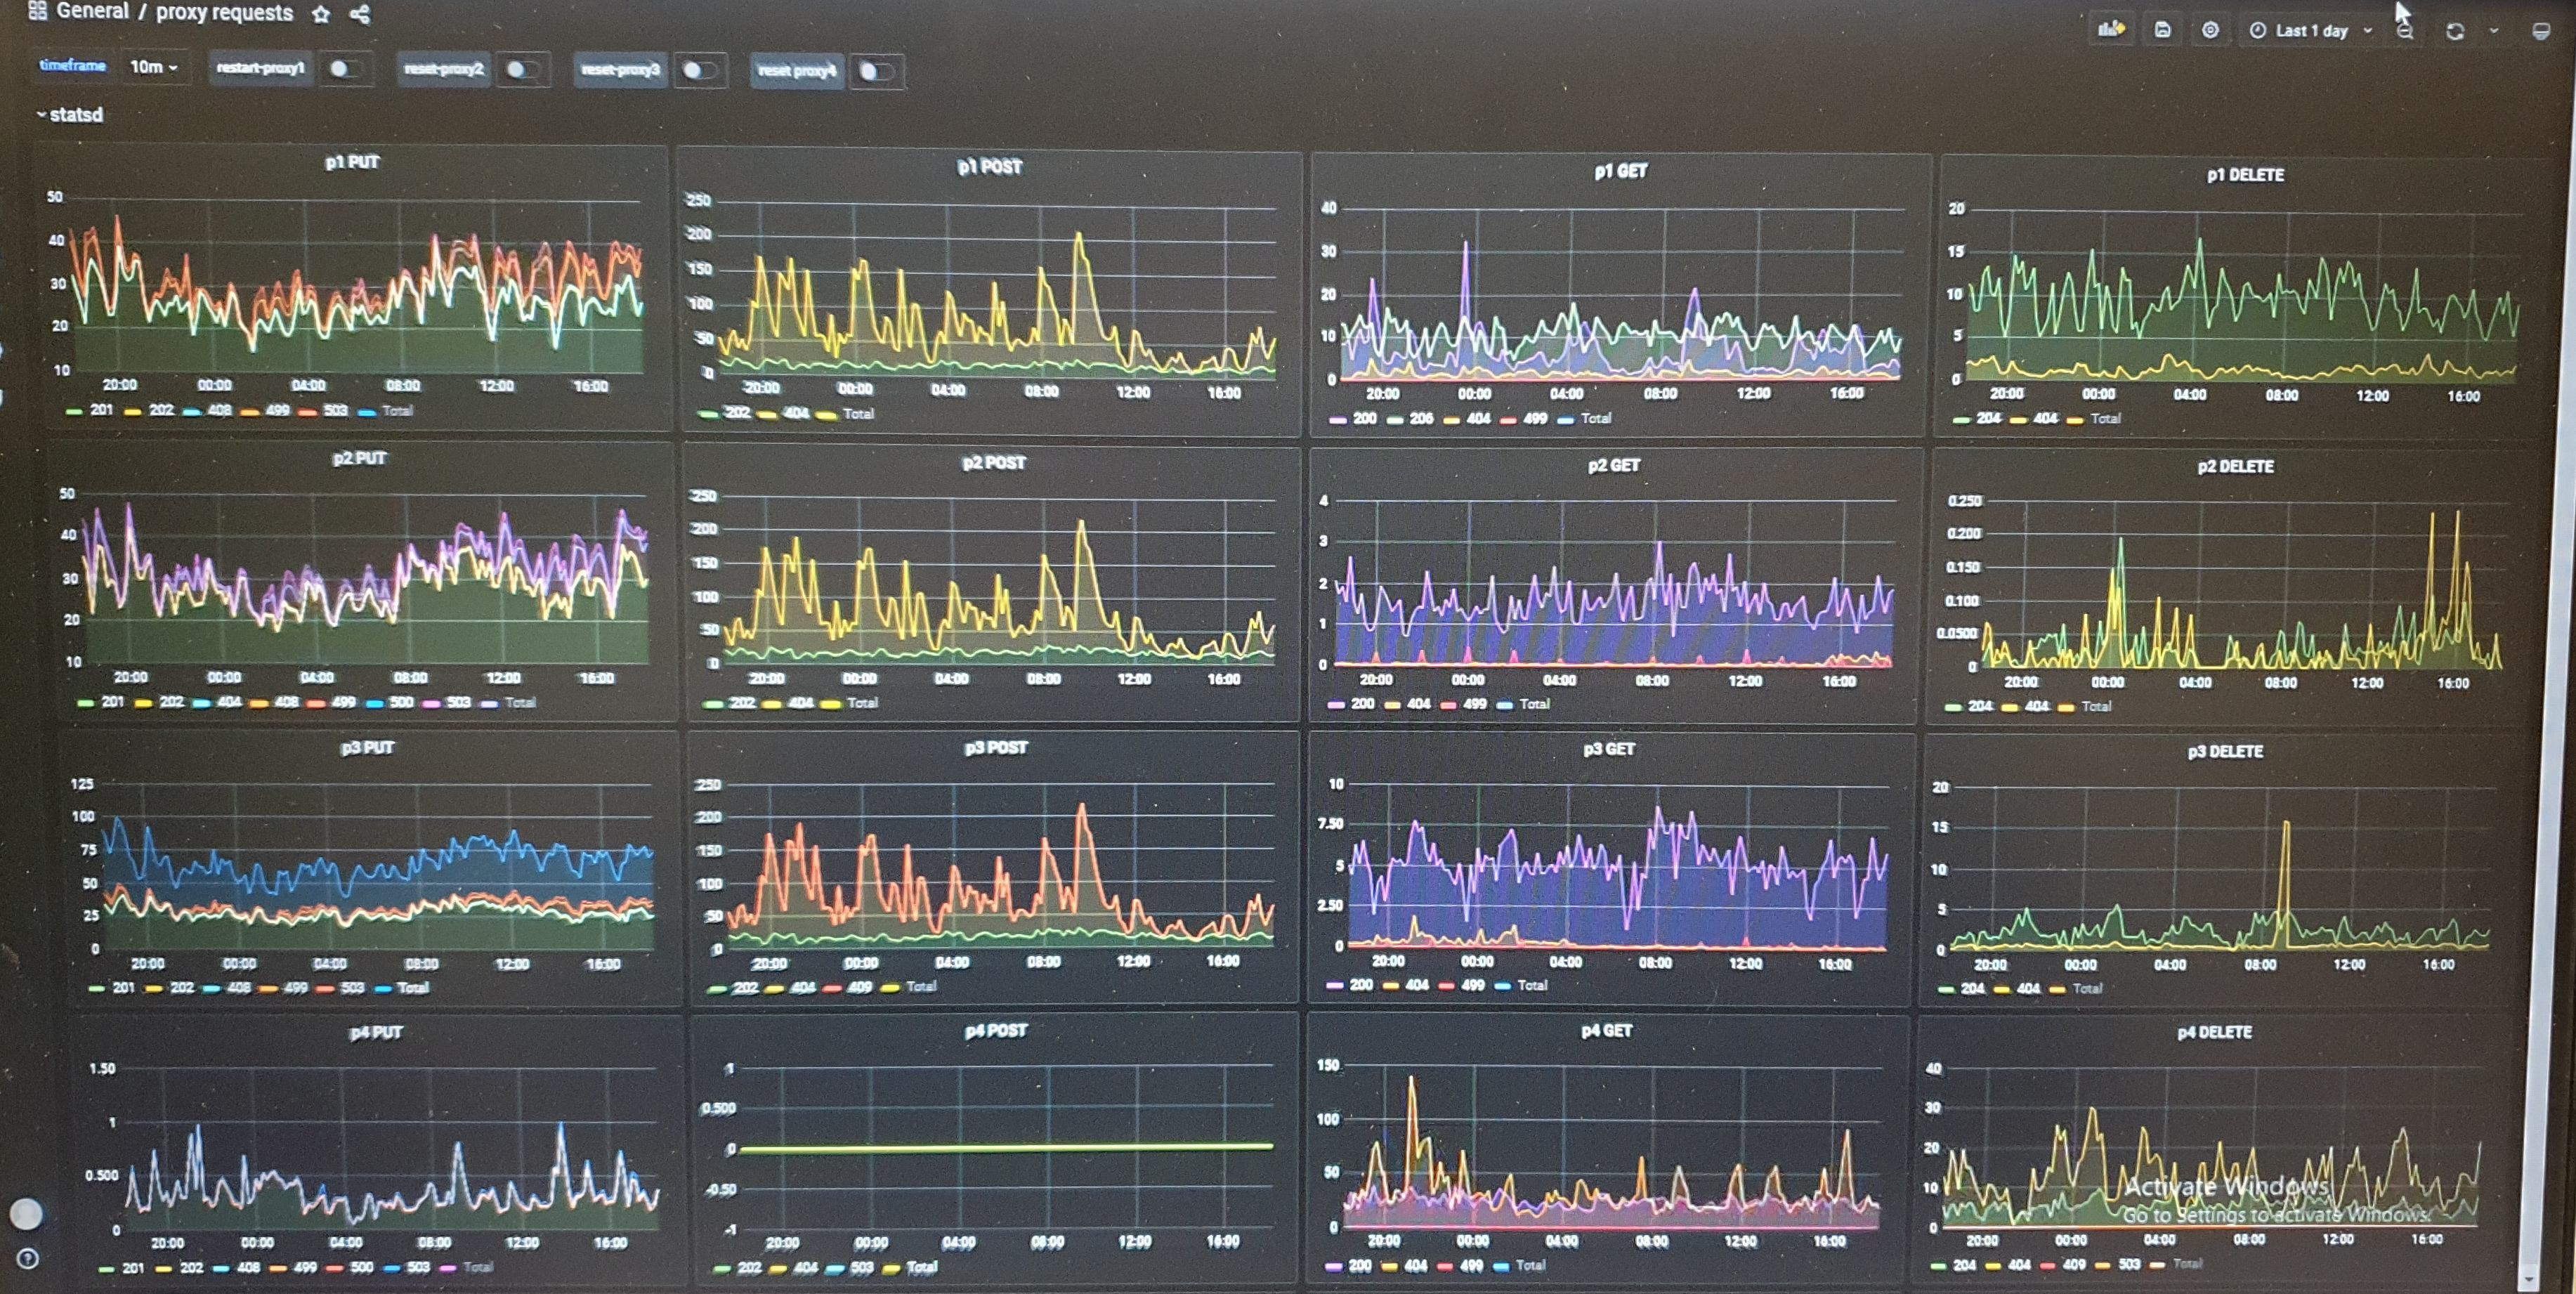Refresh the dashboard
Screen dimensions: 2576x1294
[2454, 31]
